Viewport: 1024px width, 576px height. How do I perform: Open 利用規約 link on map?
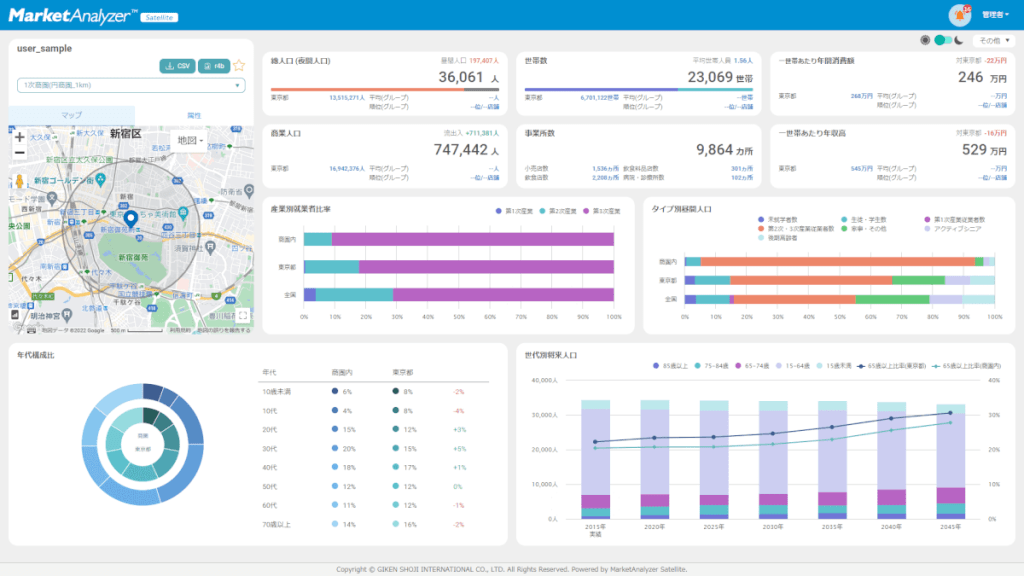180,330
